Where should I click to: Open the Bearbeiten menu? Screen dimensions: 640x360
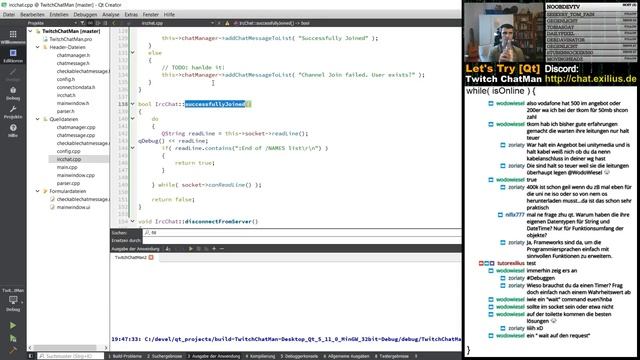[32, 14]
